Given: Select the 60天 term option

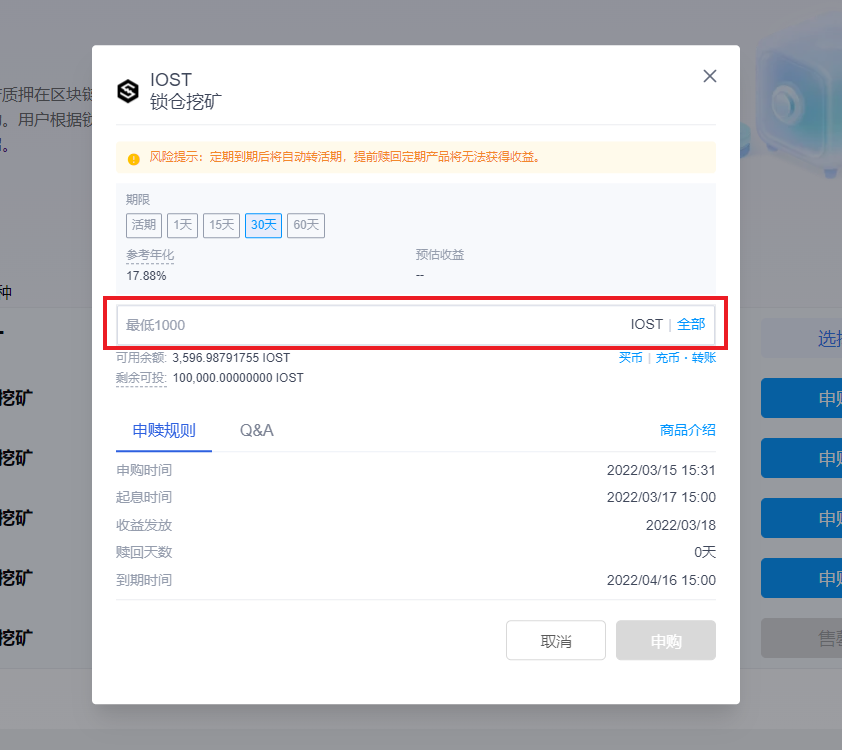Looking at the screenshot, I should tap(306, 225).
